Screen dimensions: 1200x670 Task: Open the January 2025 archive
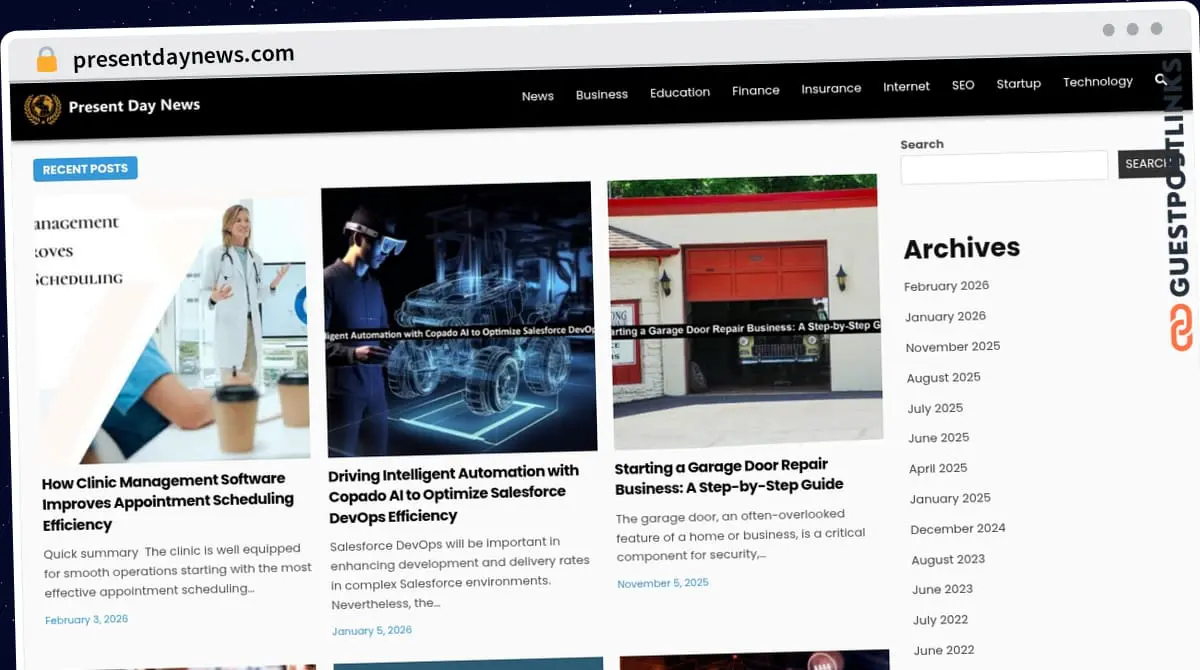tap(950, 498)
